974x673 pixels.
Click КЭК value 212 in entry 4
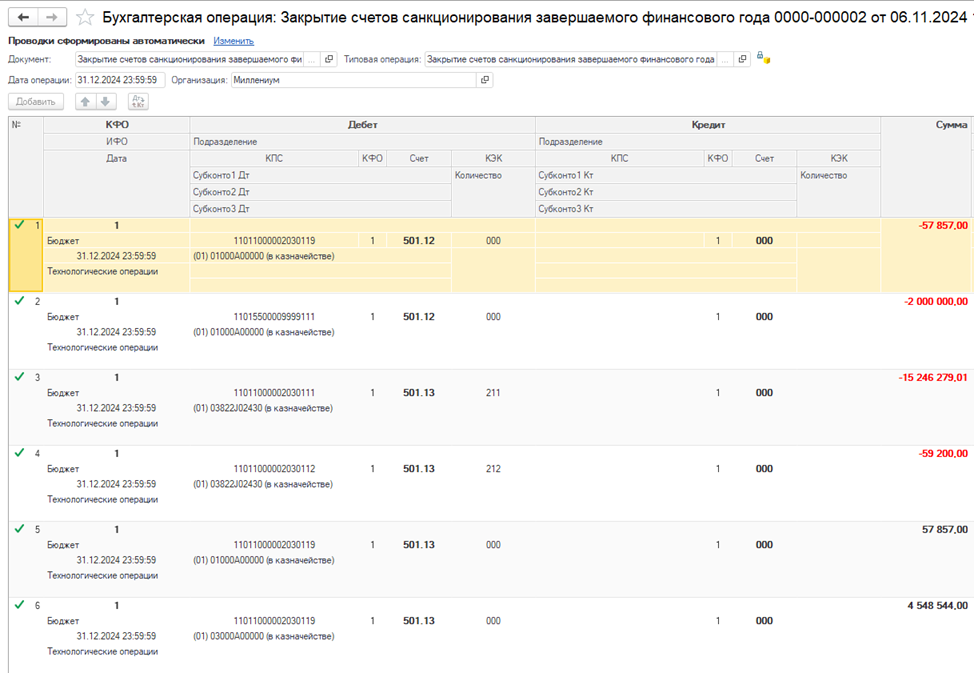pyautogui.click(x=493, y=469)
